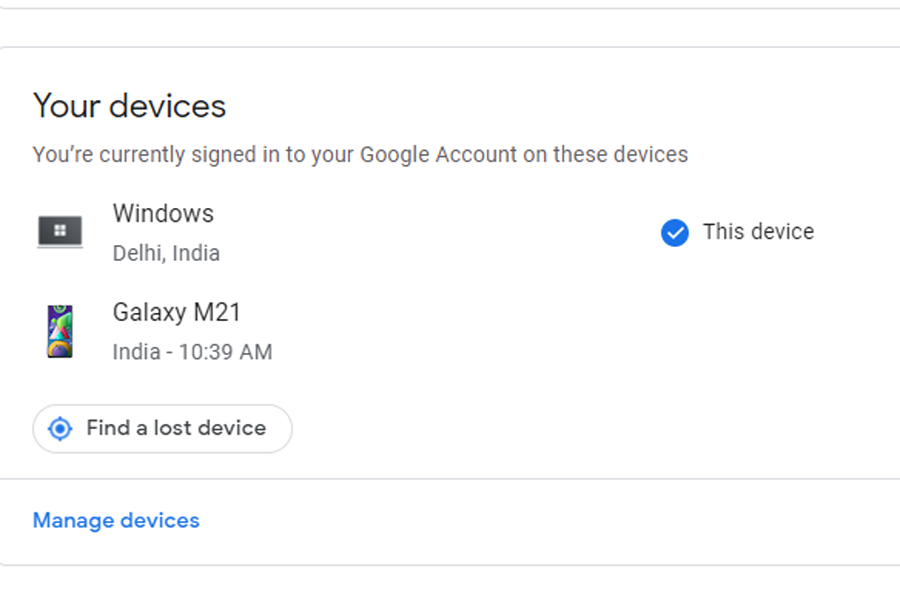Click the "Your devices" heading
This screenshot has width=900, height=600.
[130, 106]
